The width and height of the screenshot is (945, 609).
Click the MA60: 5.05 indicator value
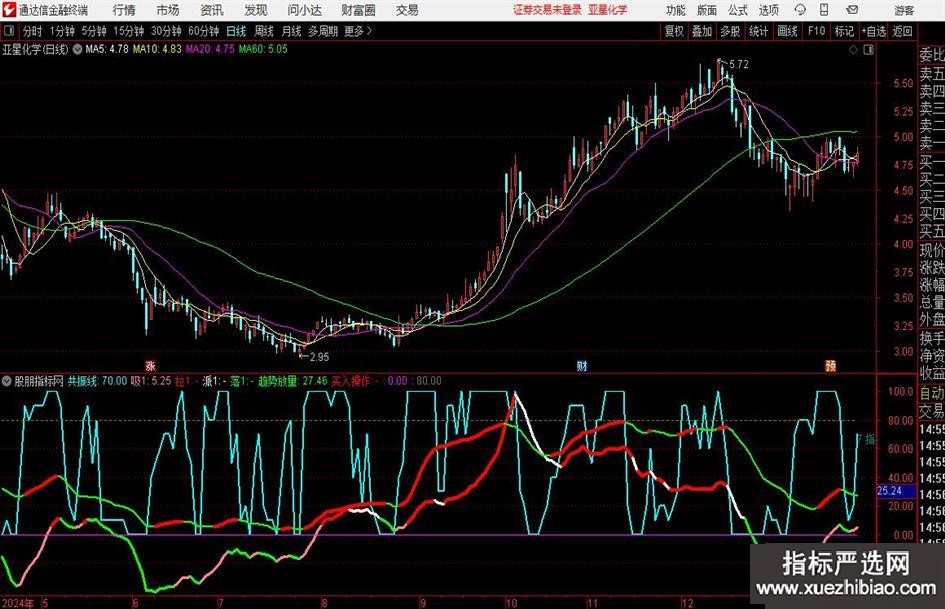263,49
